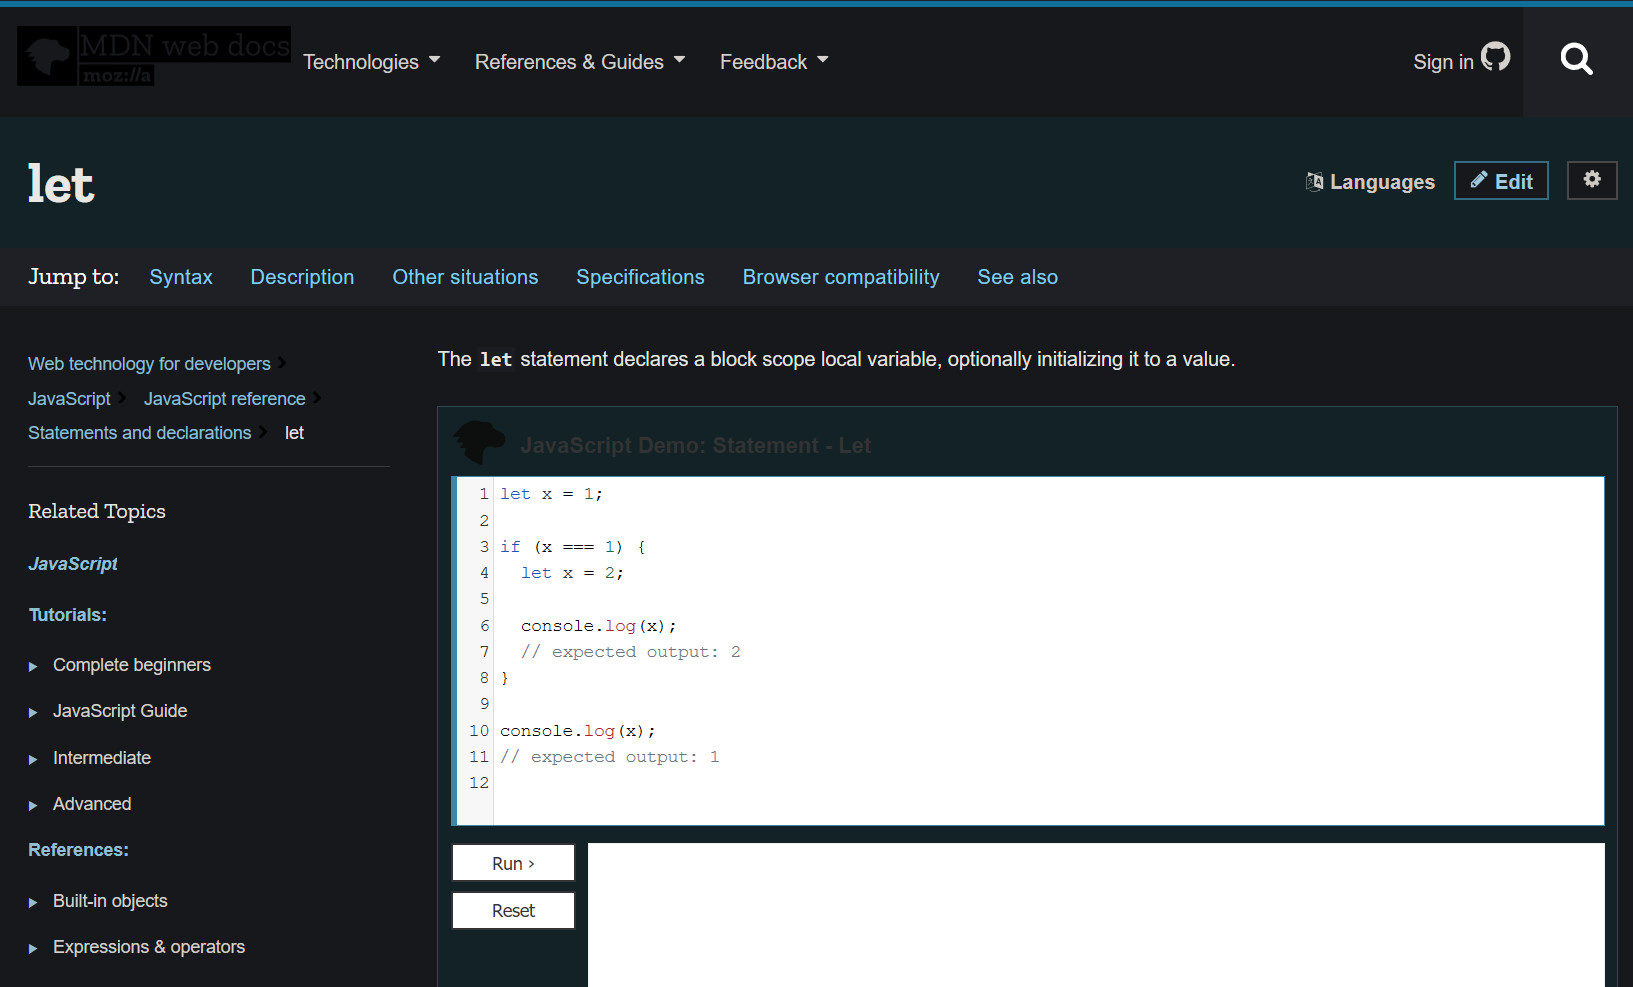Click the 'if (x === 1) {' line

click(x=573, y=547)
